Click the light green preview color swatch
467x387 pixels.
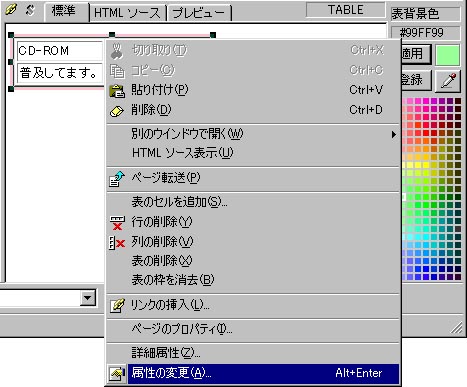click(x=448, y=55)
